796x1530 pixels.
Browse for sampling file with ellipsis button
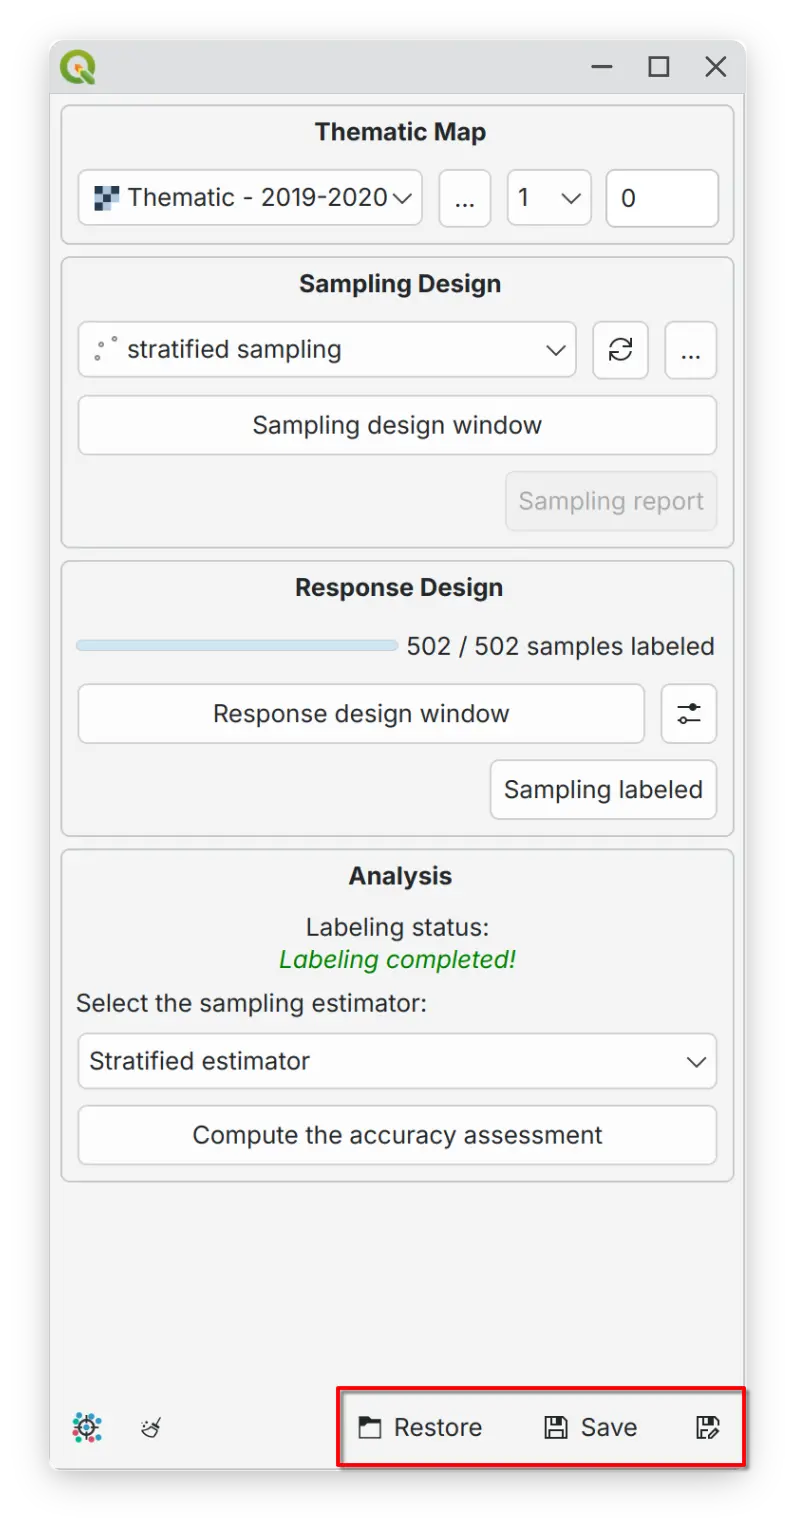pos(690,350)
